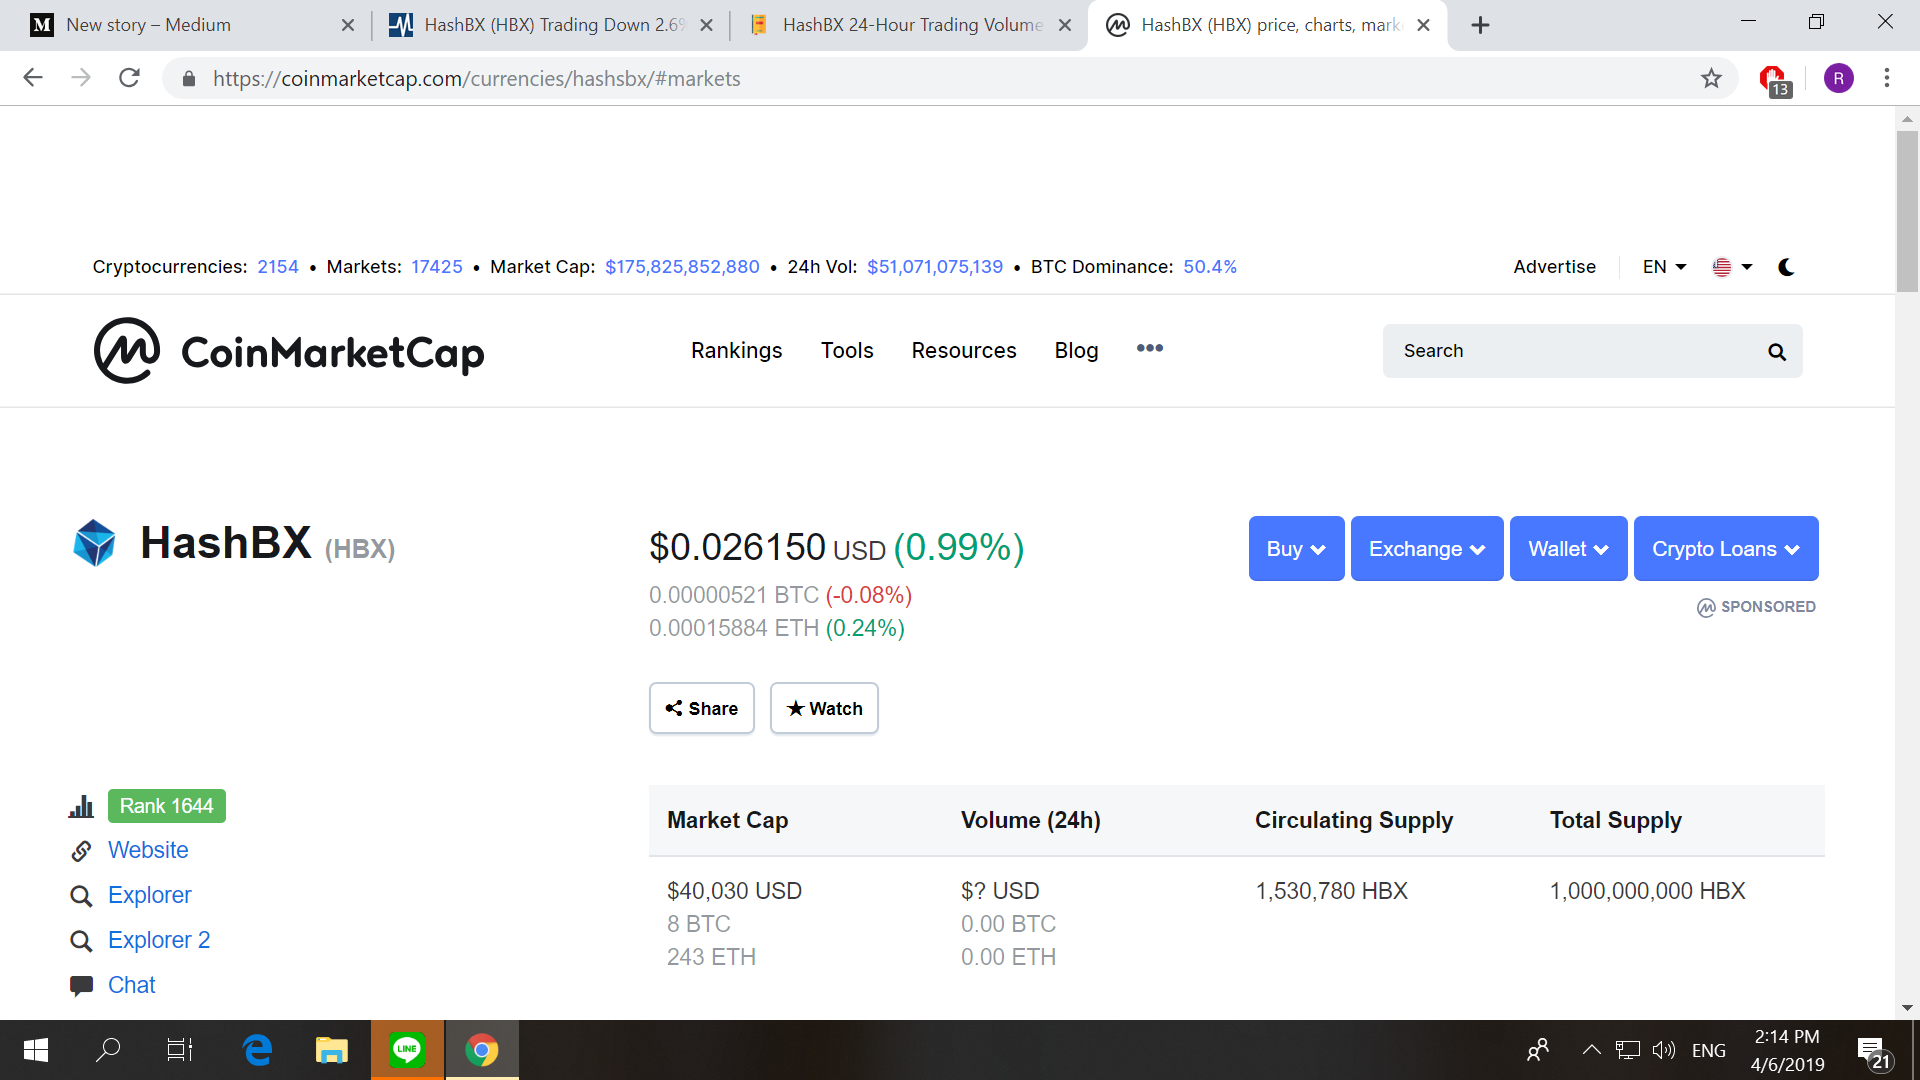Open the currency flag dropdown

coord(1732,267)
